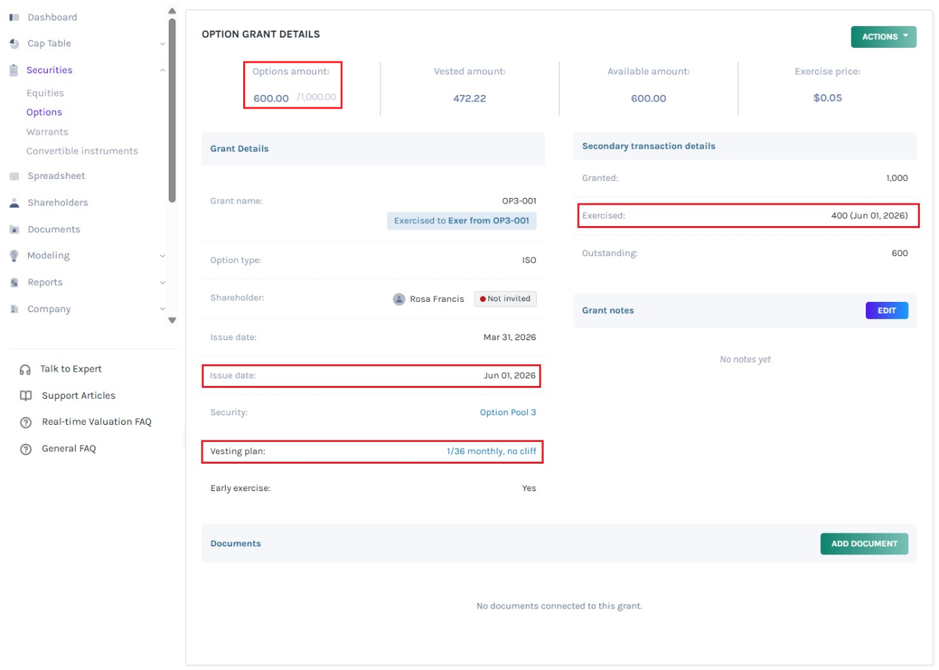The height and width of the screenshot is (670, 939).
Task: Click the headset icon beside Talk to Expert
Action: pyautogui.click(x=25, y=369)
